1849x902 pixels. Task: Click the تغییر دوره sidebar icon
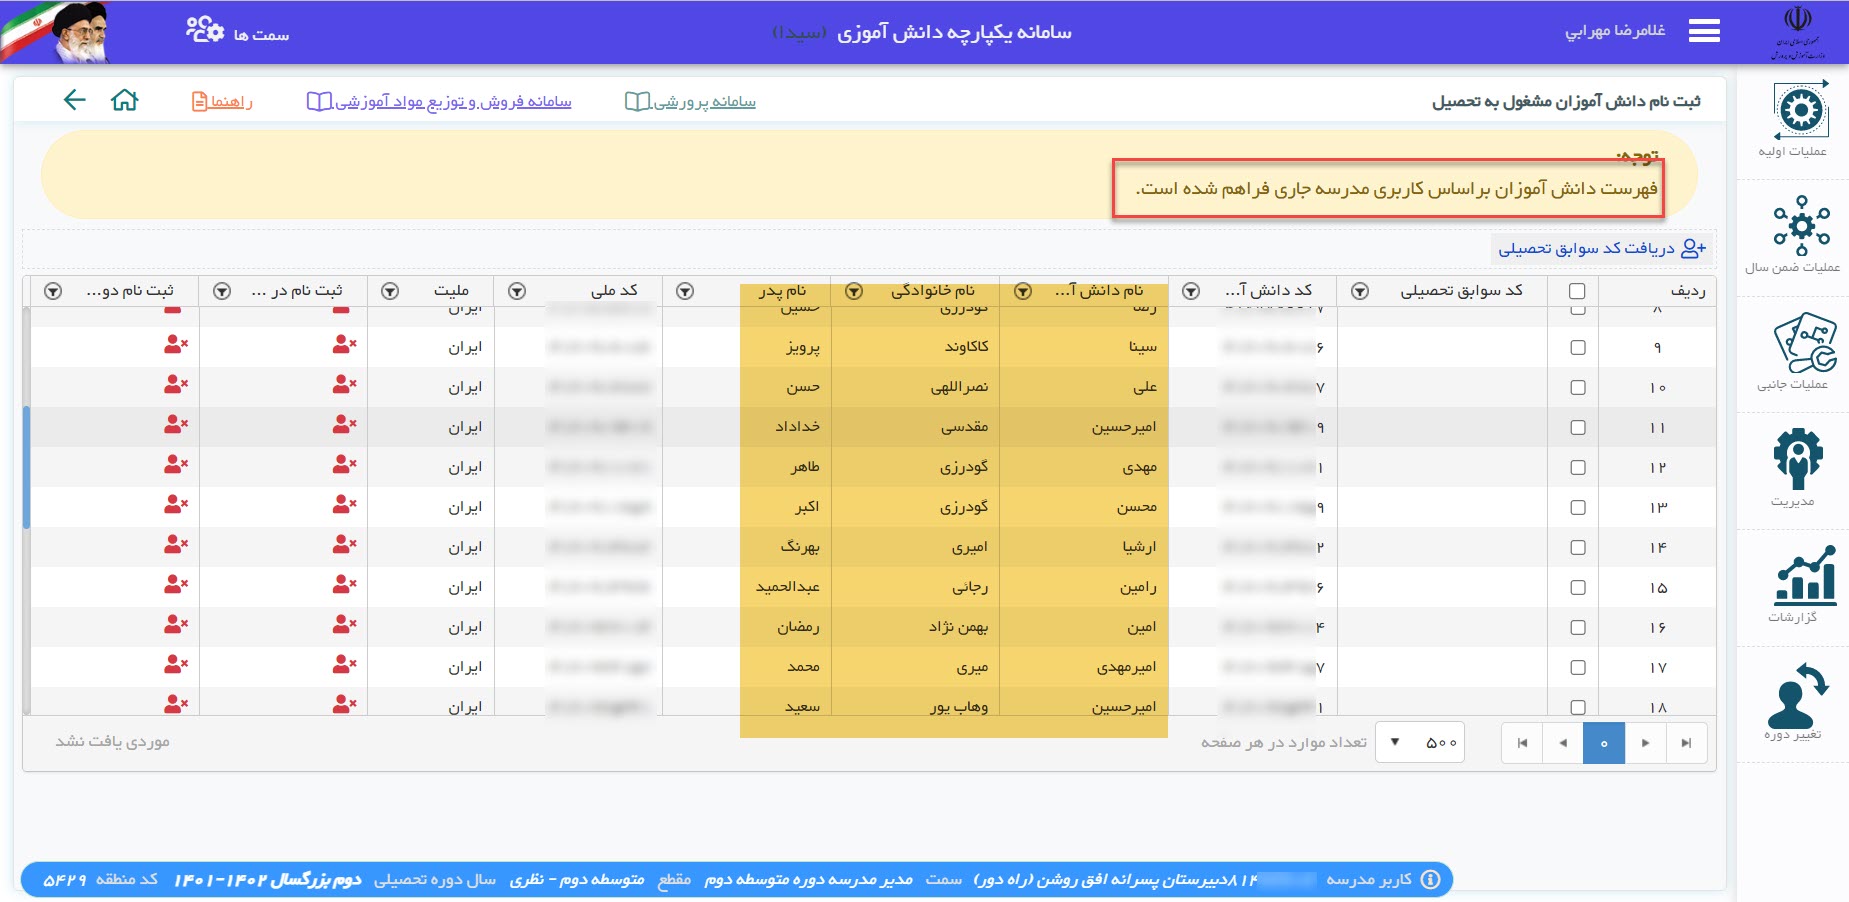1795,696
